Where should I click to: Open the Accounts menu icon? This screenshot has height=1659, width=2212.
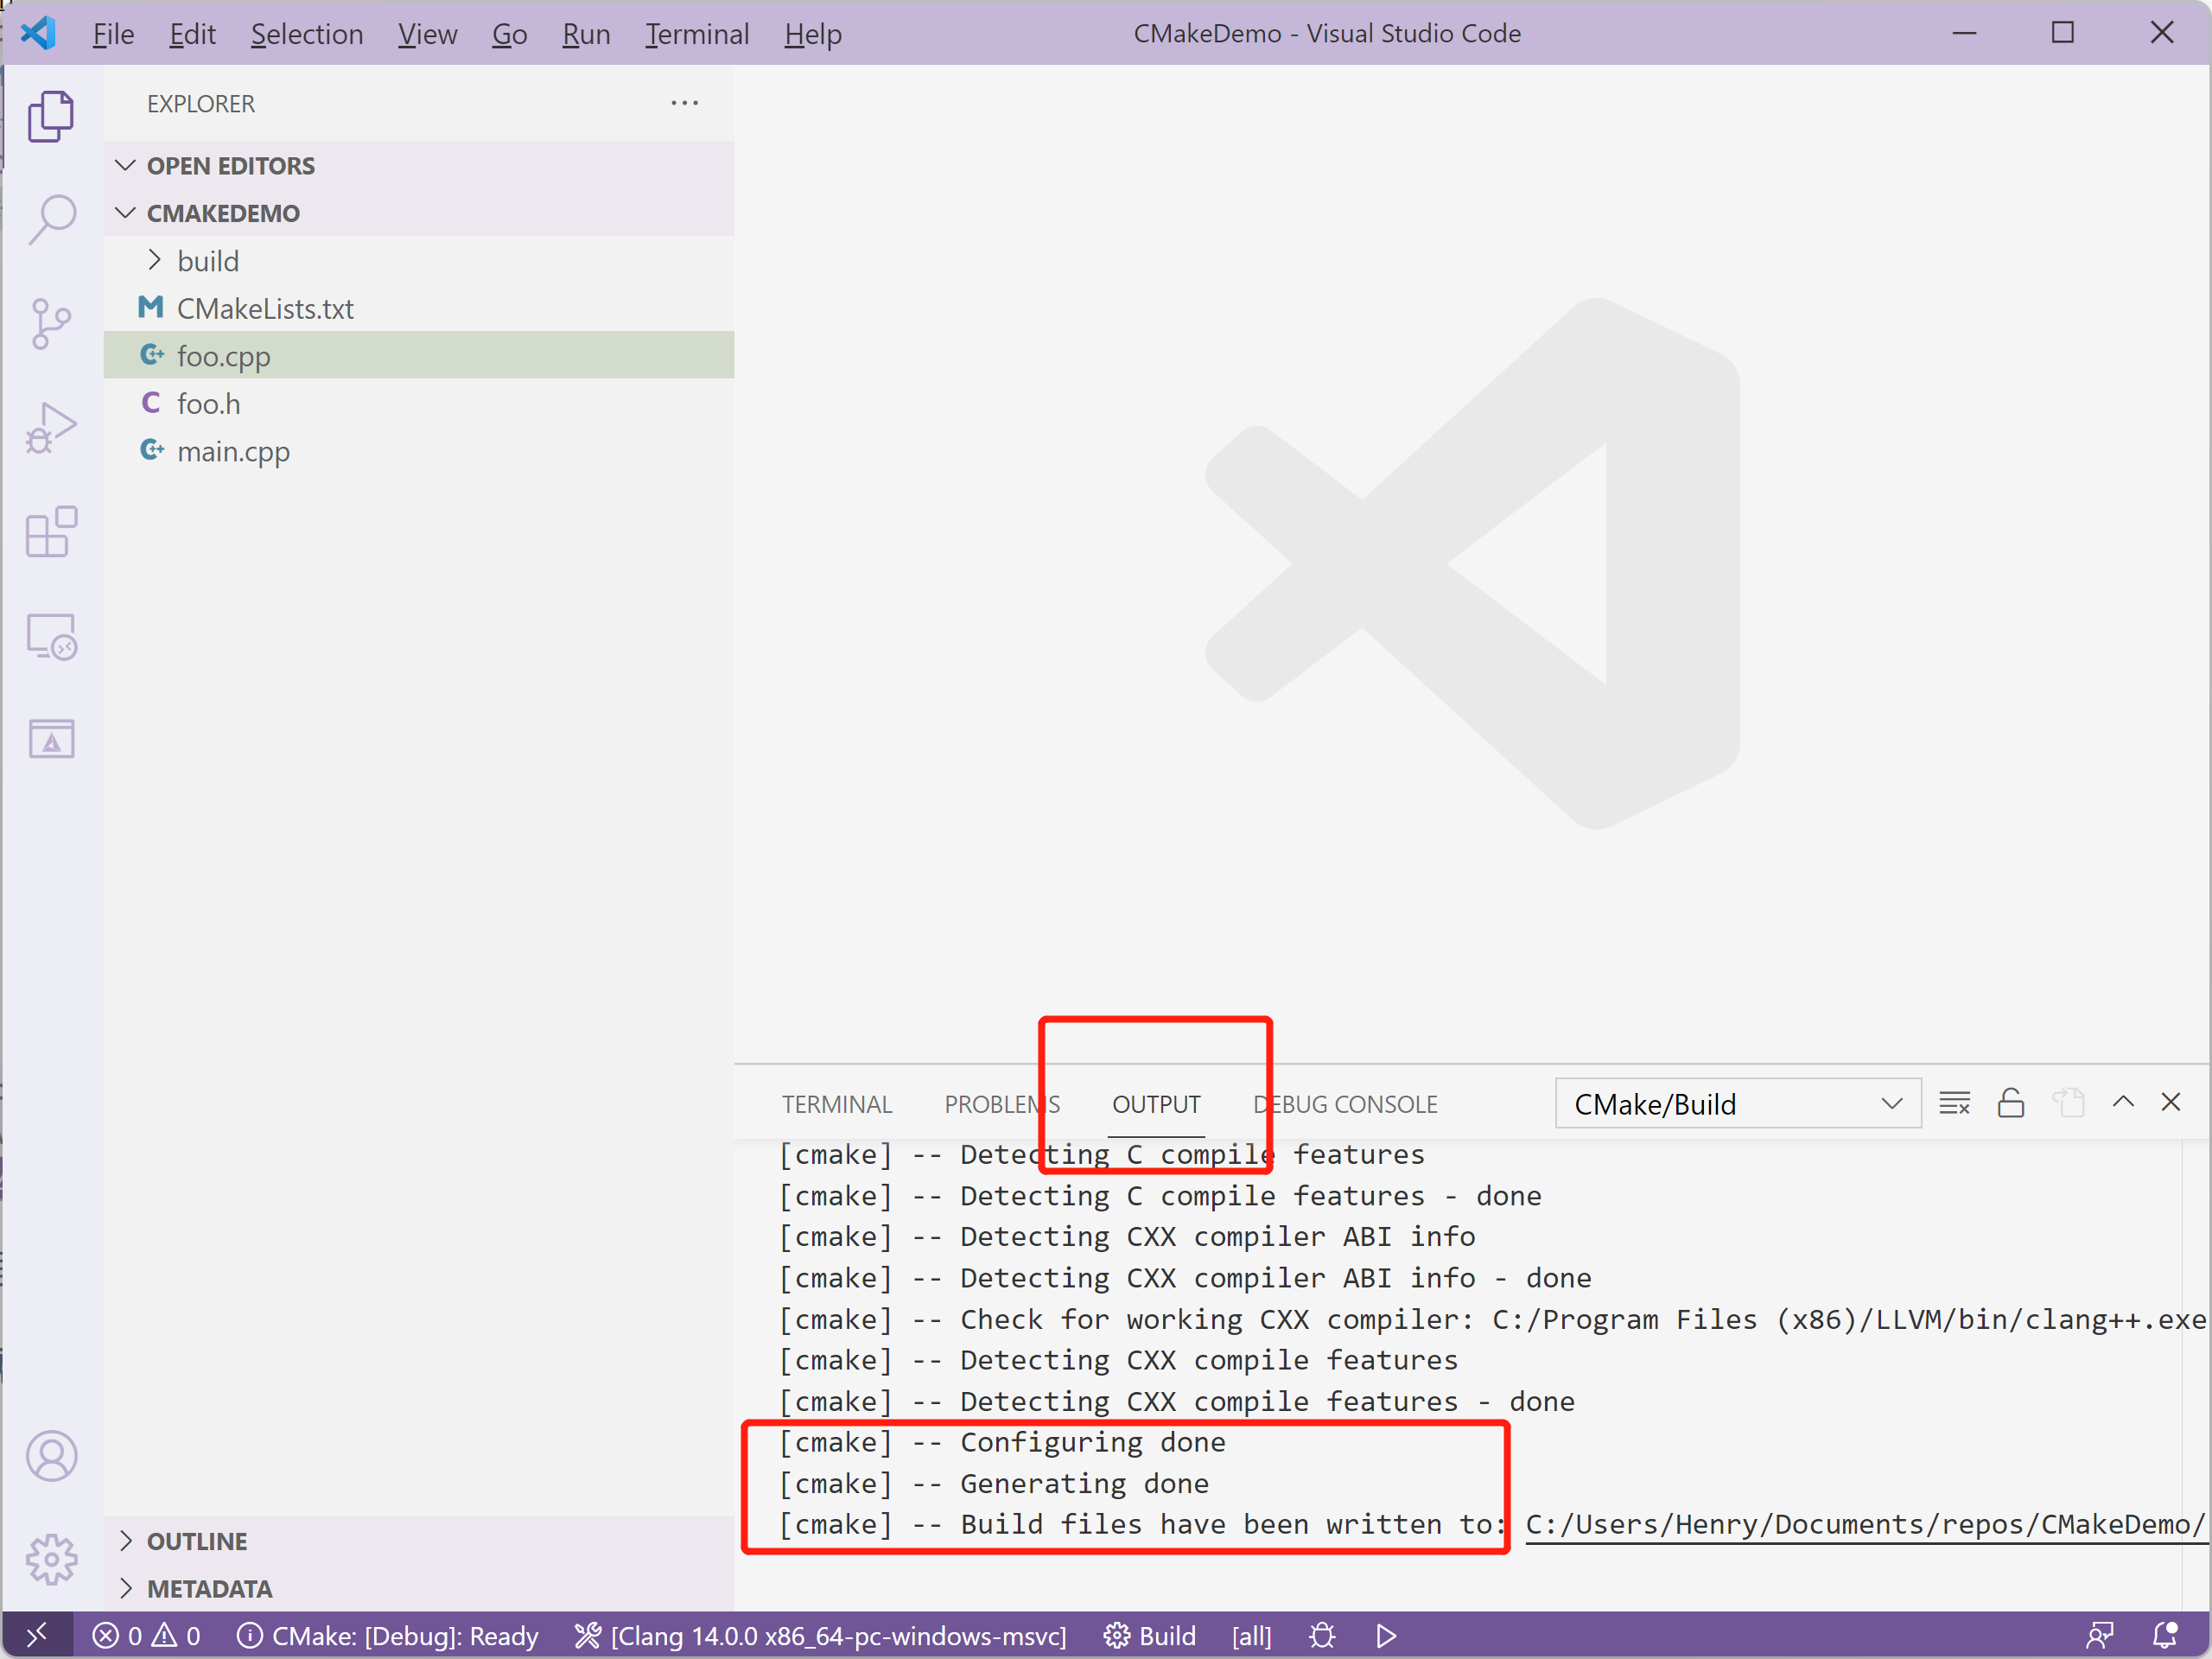(51, 1455)
